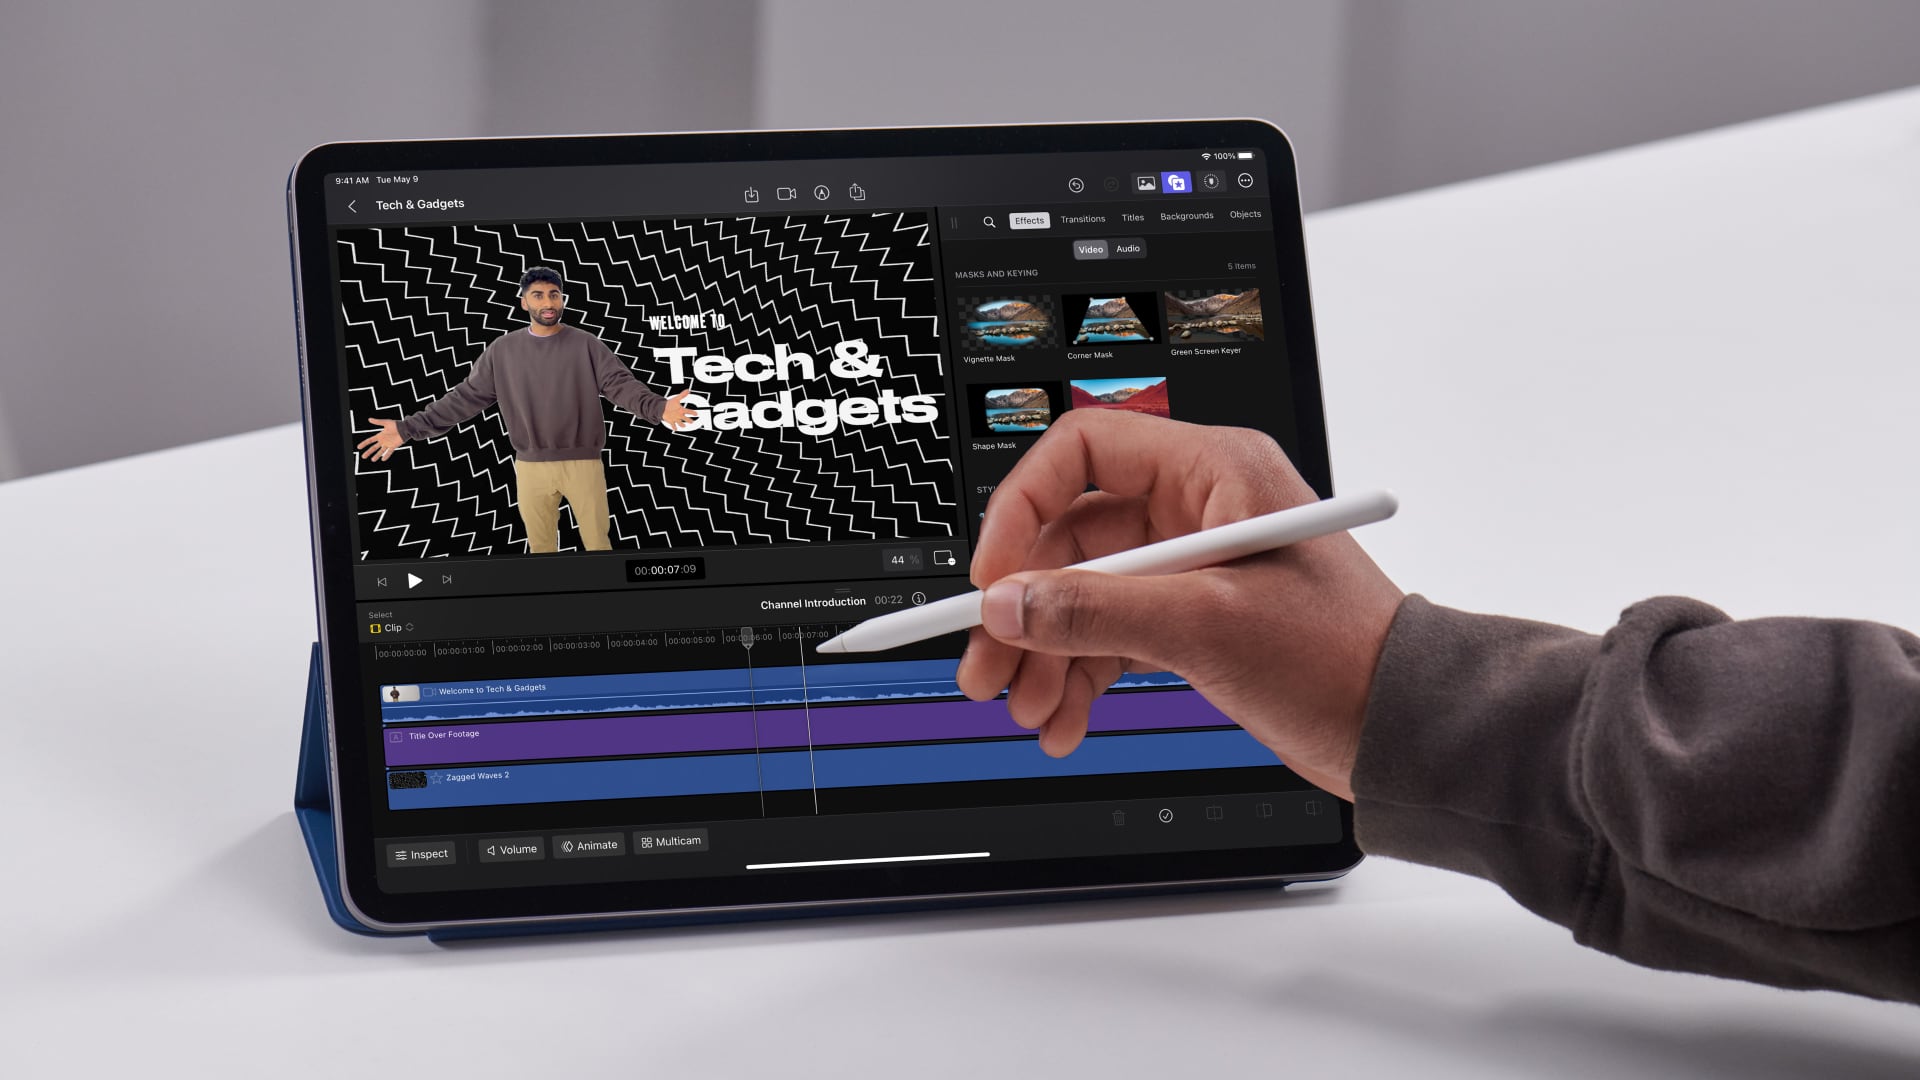Click the info icon next to Channel Introduction
This screenshot has height=1080, width=1920.
click(922, 603)
